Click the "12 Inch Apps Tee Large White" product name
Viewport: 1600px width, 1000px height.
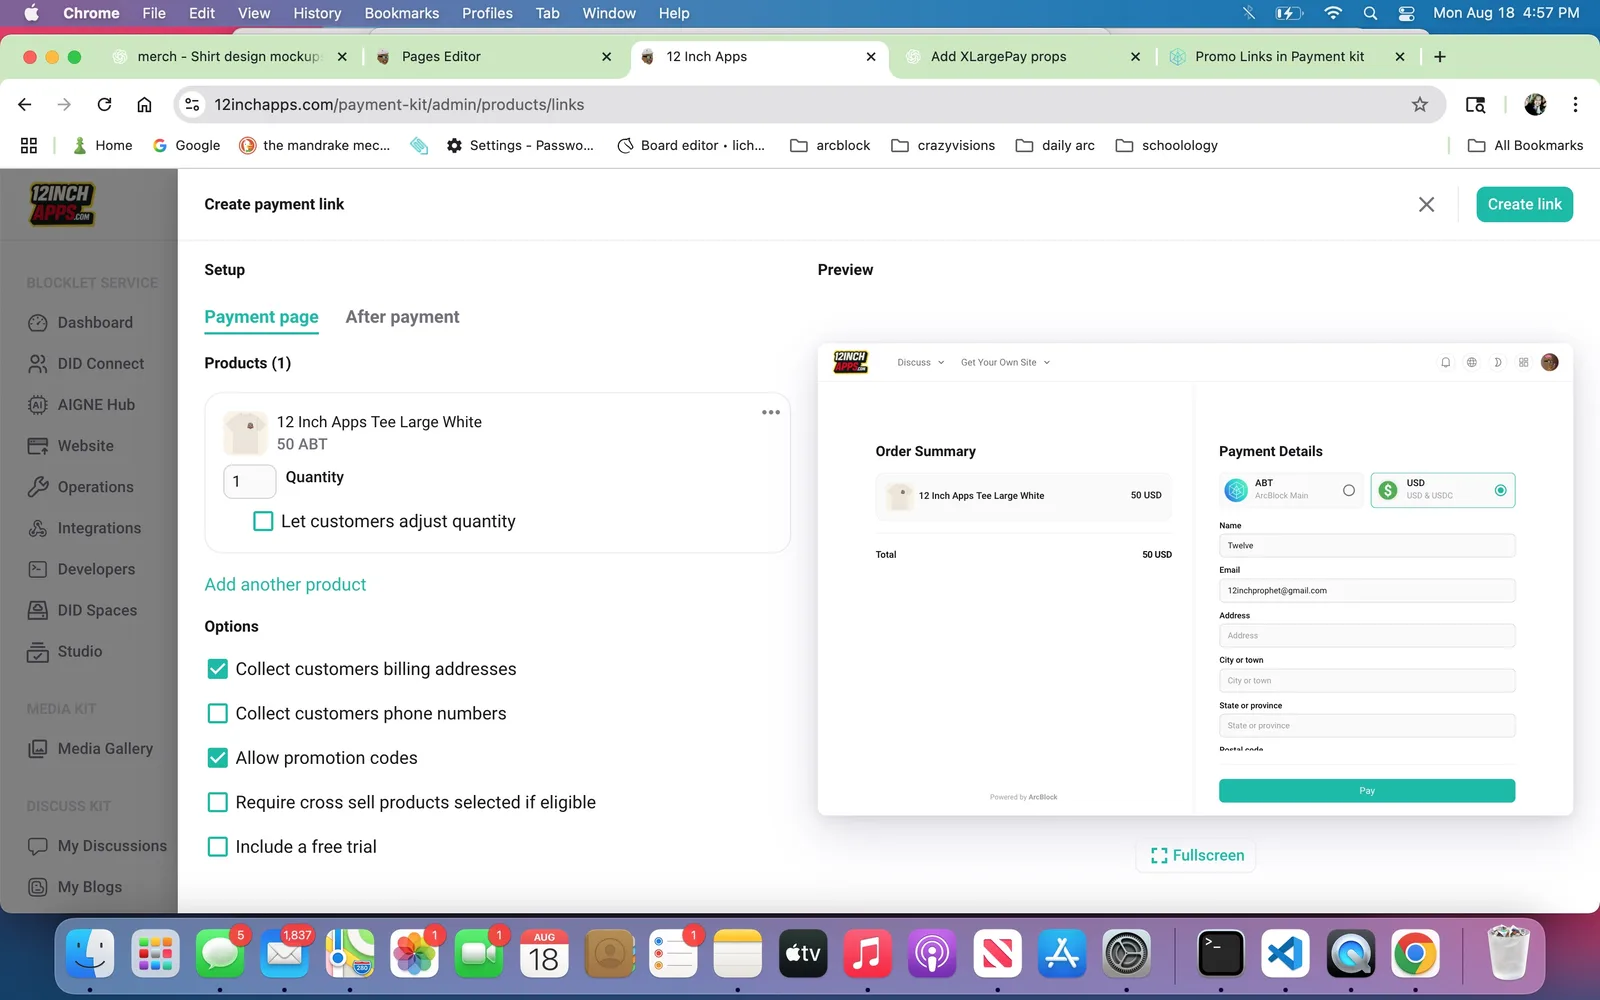click(379, 422)
